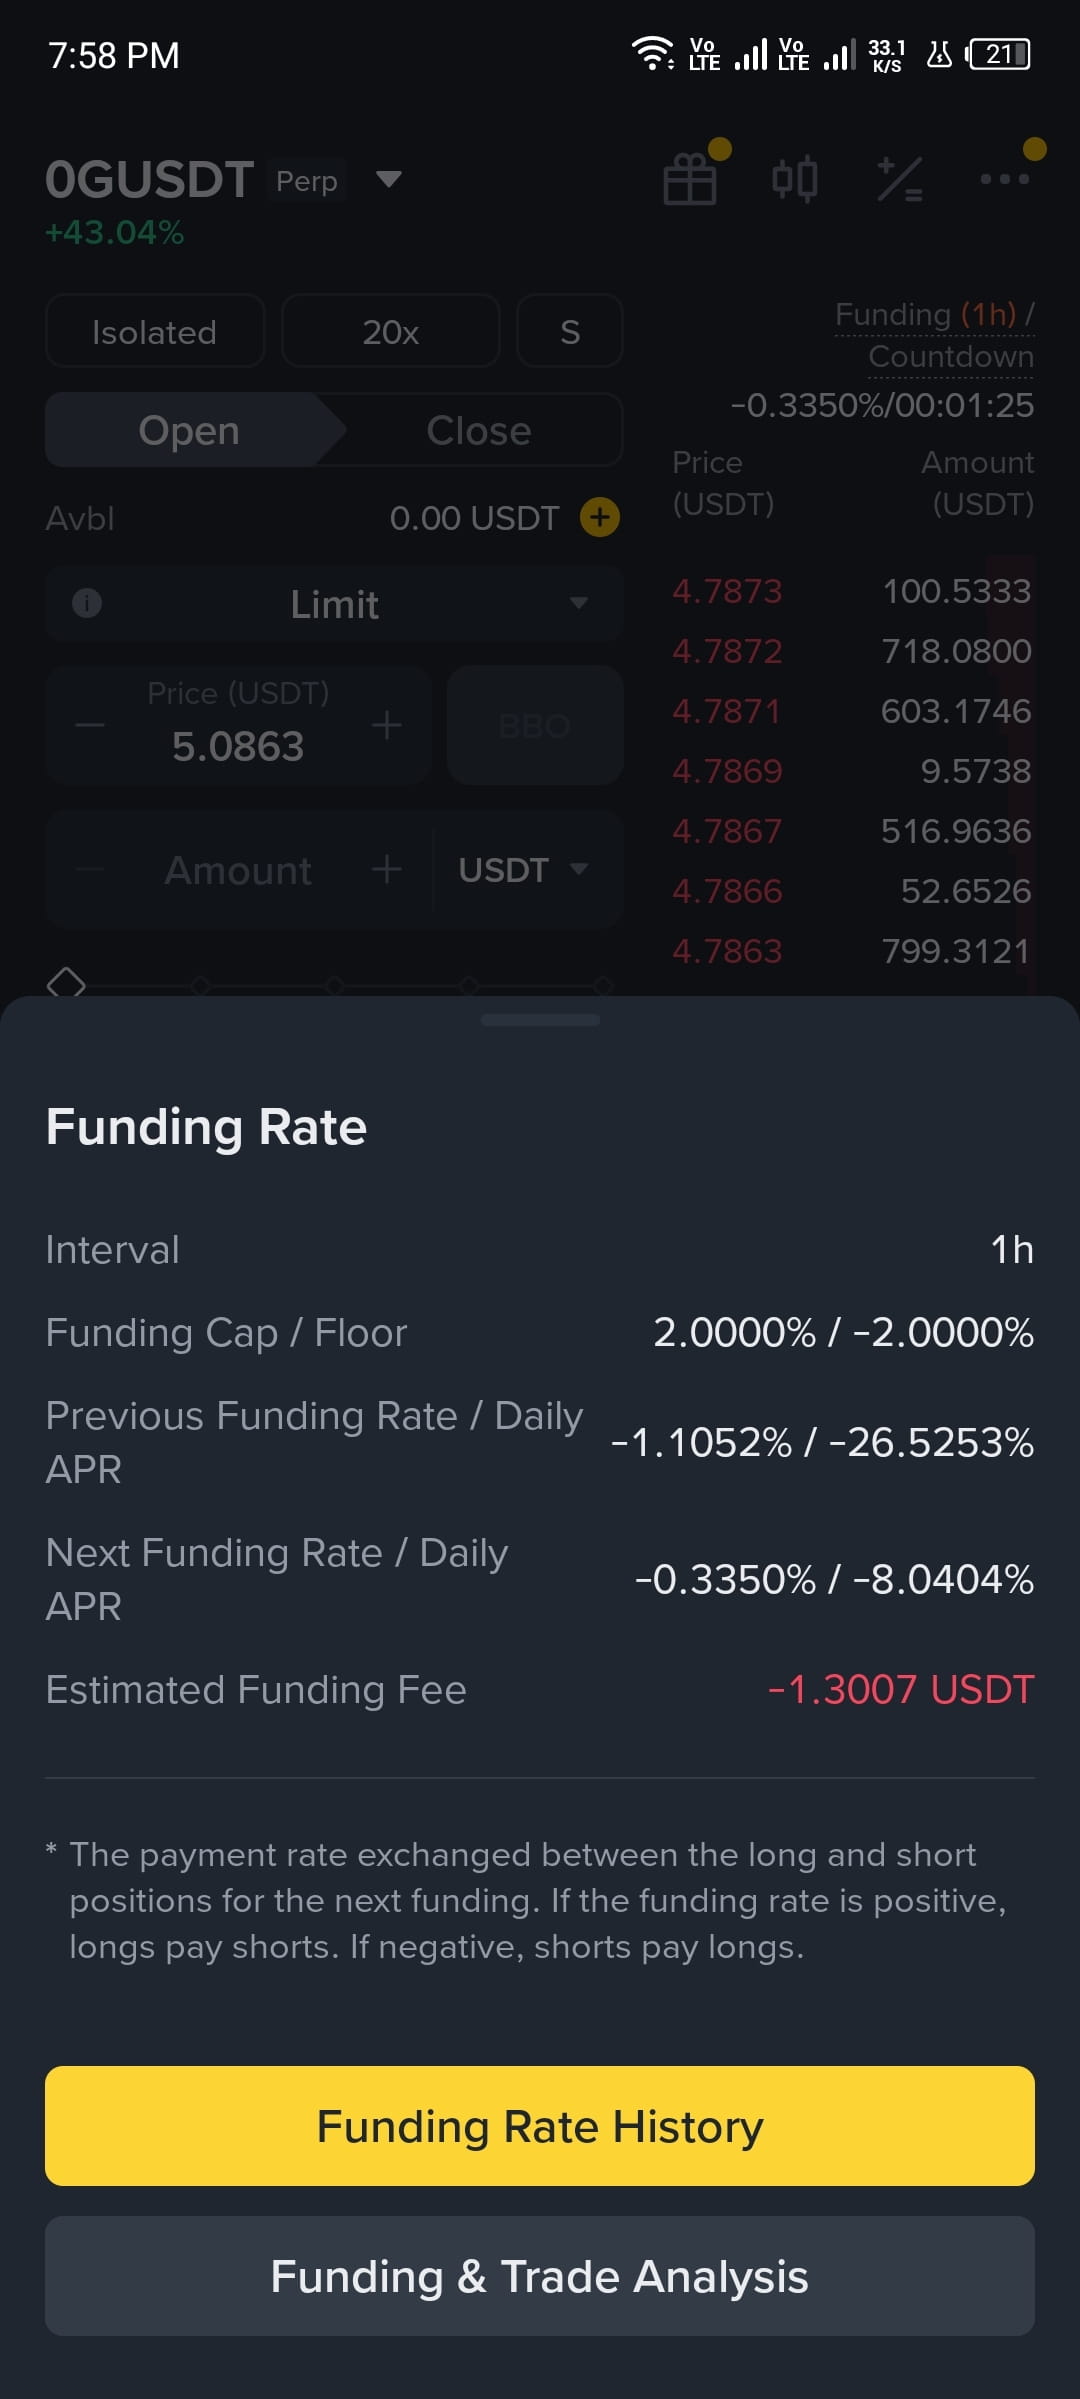Viewport: 1080px width, 2399px height.
Task: Switch to the Close tab
Action: coord(479,430)
